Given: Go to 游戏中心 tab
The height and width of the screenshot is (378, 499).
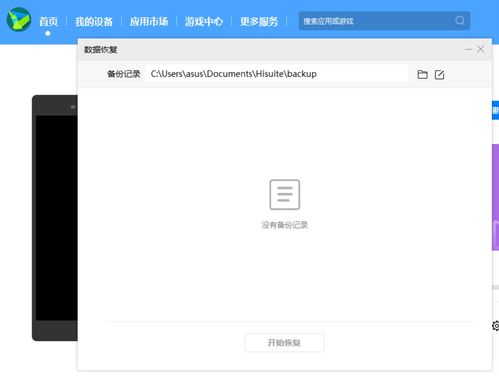Looking at the screenshot, I should (x=204, y=22).
